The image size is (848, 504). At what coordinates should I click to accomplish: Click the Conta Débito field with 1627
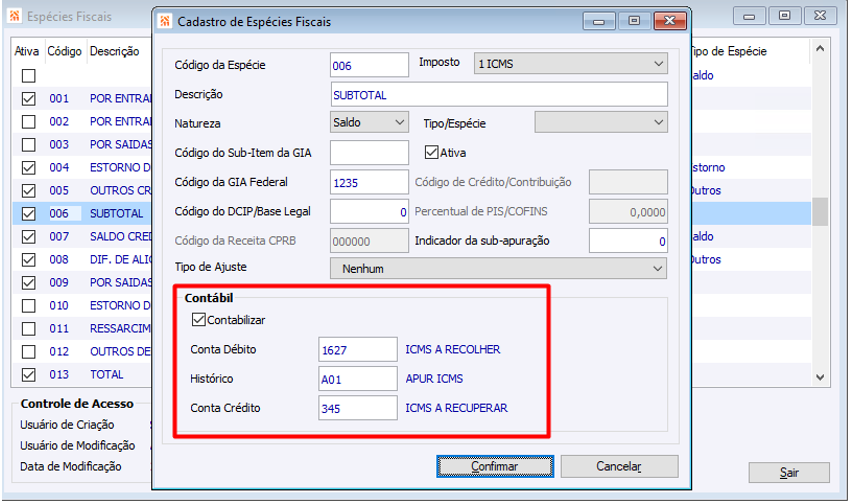click(x=357, y=349)
